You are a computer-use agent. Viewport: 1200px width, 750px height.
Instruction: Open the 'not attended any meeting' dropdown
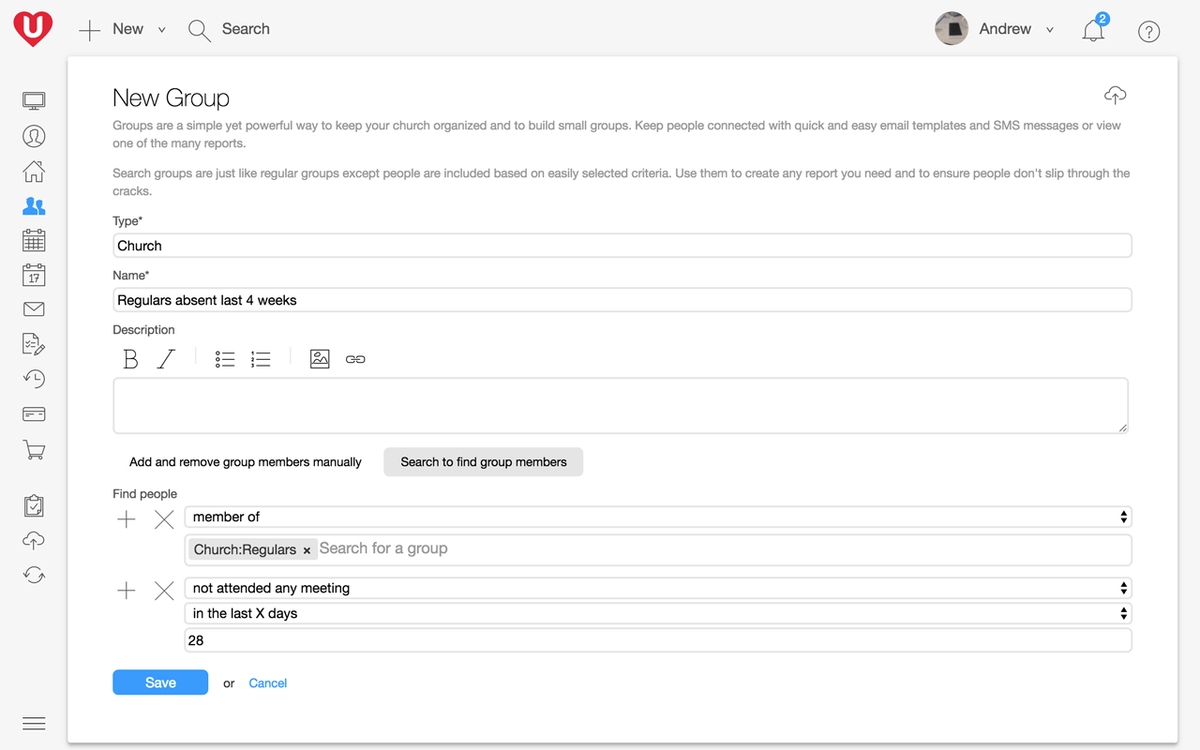click(658, 588)
